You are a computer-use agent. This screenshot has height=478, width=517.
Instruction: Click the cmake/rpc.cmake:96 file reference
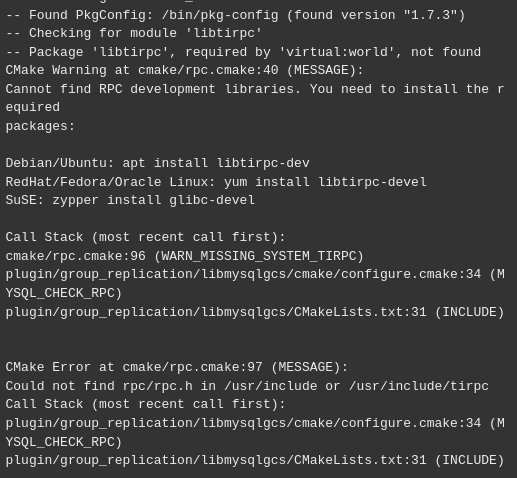click(x=76, y=256)
